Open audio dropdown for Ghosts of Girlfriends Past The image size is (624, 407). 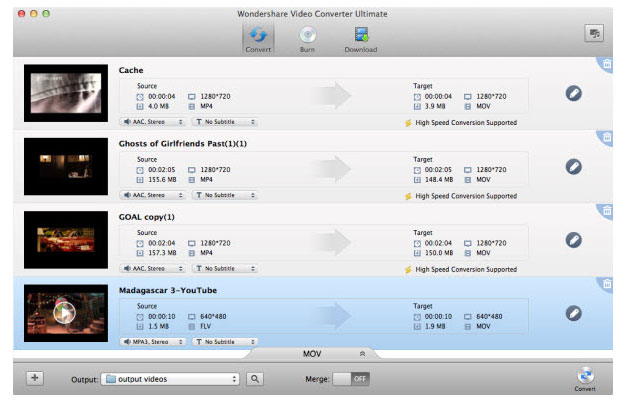coord(152,195)
